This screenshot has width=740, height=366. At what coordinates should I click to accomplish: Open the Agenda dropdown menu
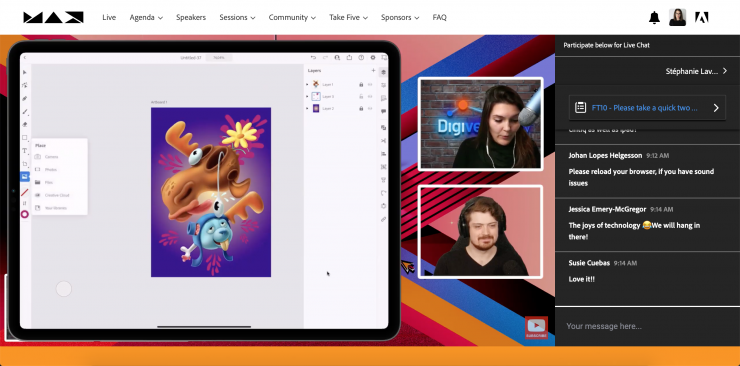146,17
